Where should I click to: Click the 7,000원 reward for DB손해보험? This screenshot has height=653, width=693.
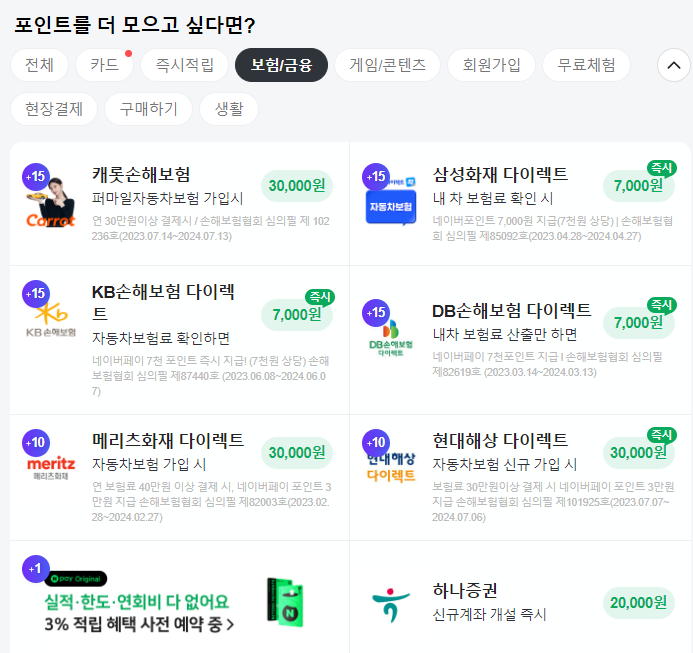[x=639, y=323]
